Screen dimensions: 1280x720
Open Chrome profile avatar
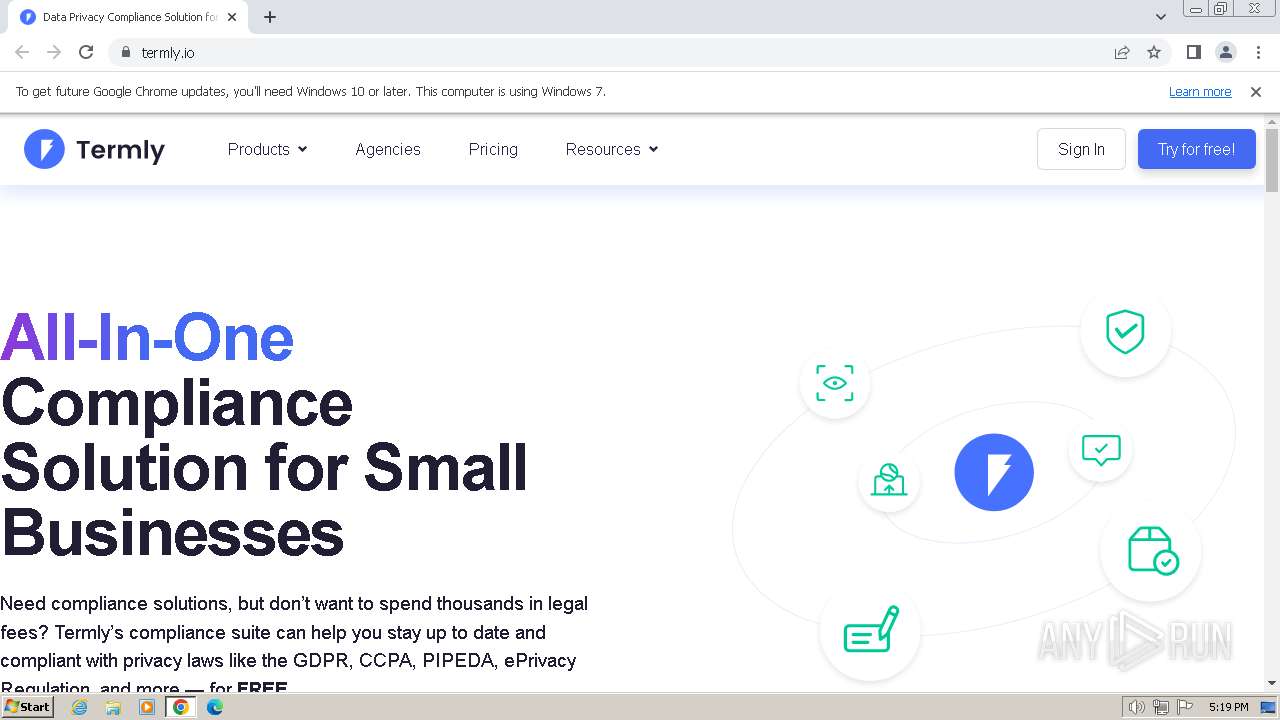[1226, 52]
